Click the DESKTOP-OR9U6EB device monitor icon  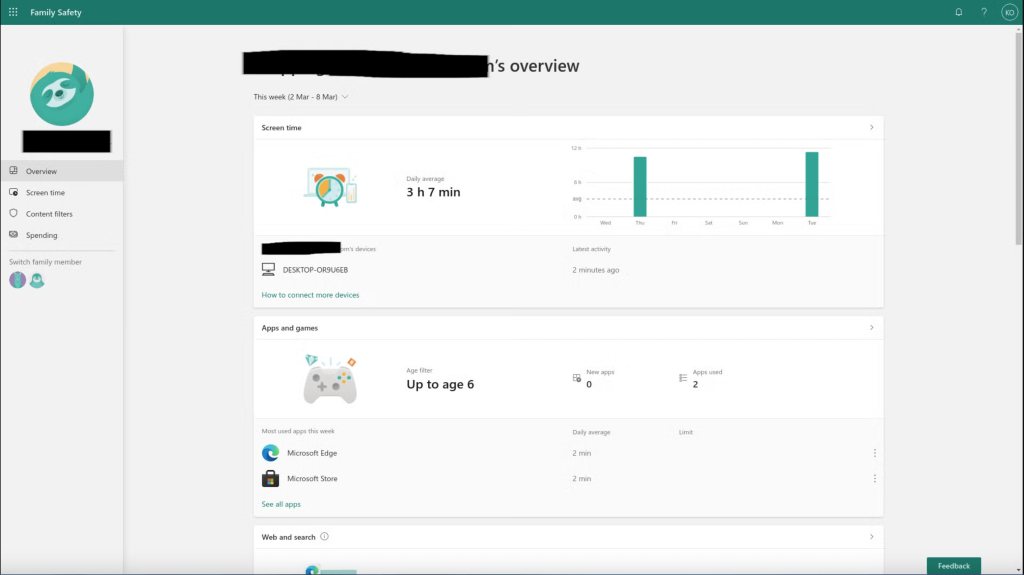pos(268,270)
